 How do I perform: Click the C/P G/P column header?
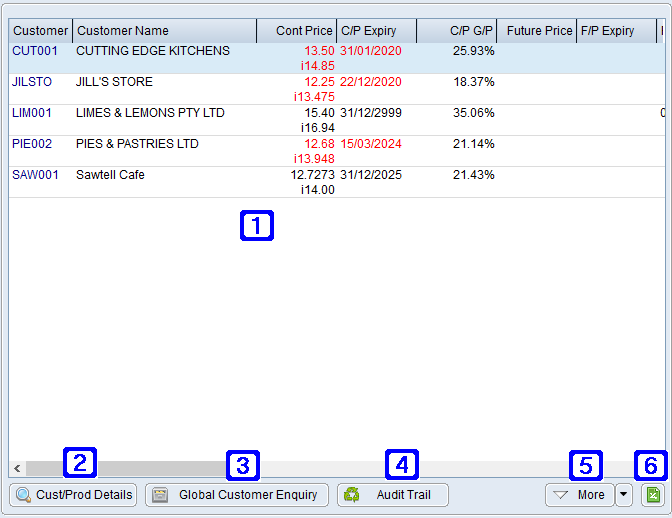(x=456, y=31)
